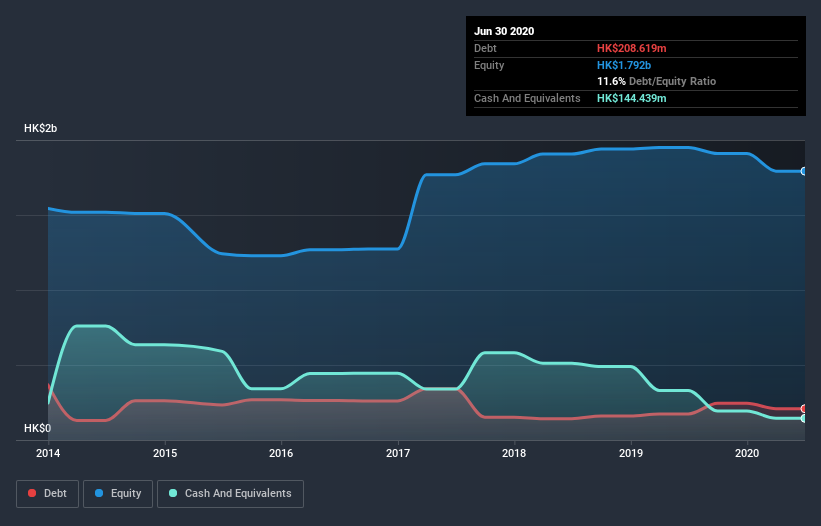Click the 2015 x-axis label
The height and width of the screenshot is (526, 821).
[165, 453]
